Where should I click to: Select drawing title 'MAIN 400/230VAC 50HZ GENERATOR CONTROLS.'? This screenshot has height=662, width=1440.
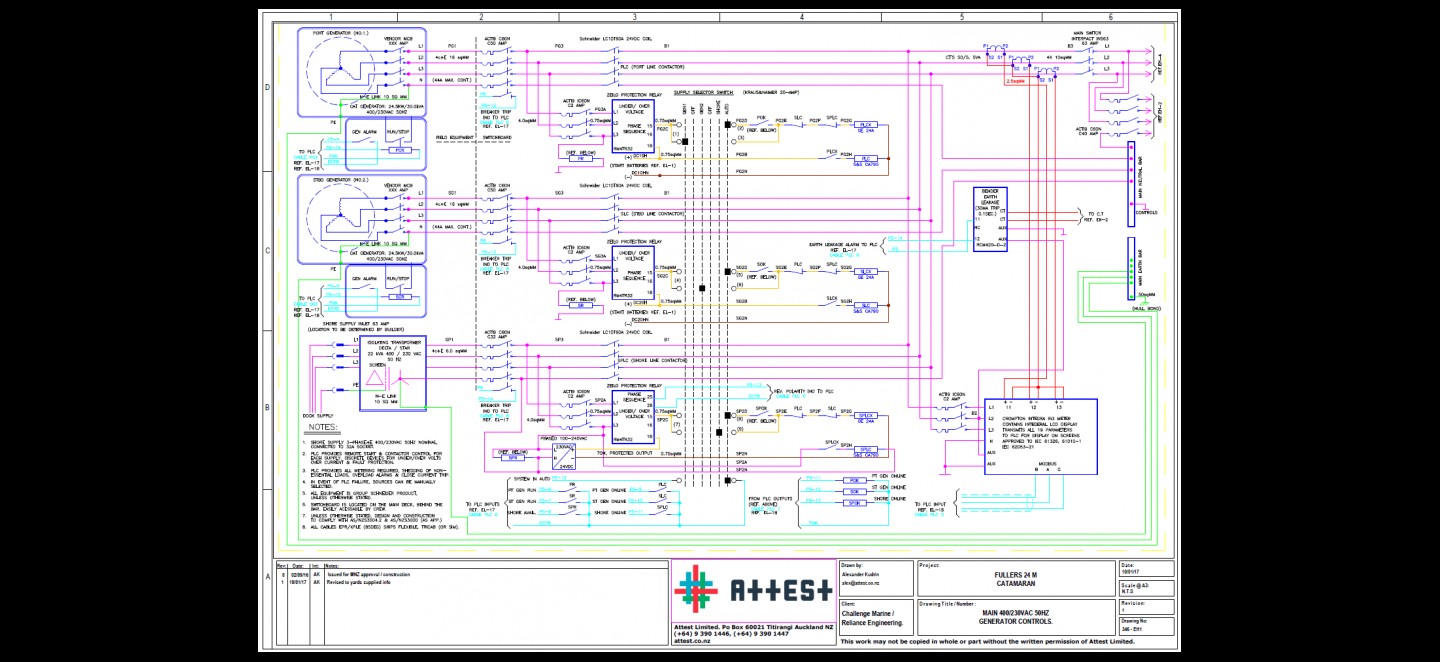1016,617
